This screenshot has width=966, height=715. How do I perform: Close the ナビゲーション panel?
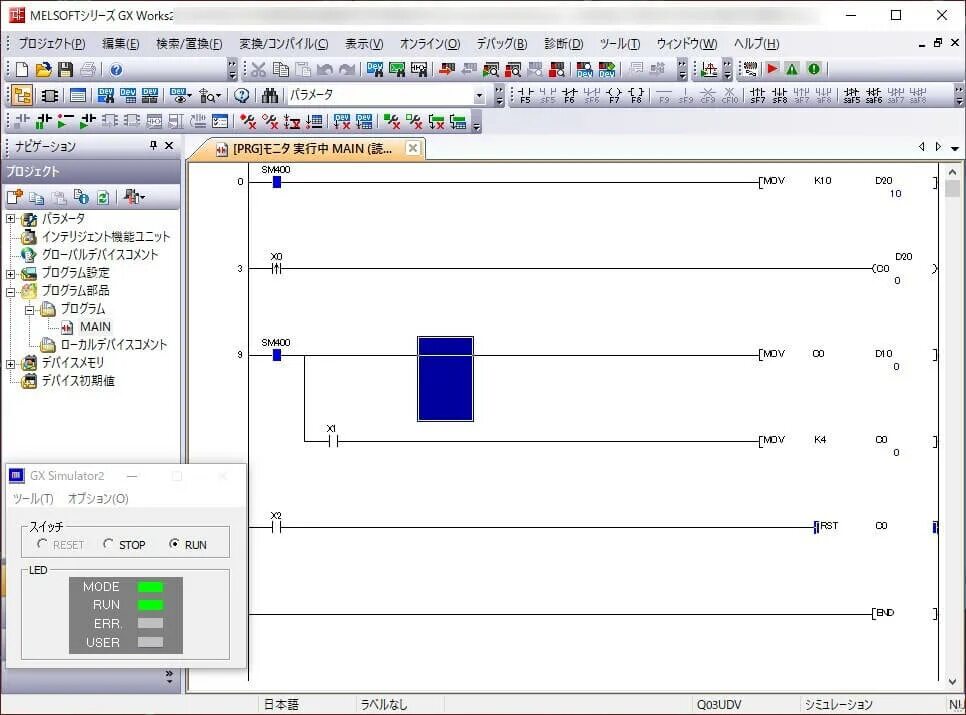(x=169, y=145)
